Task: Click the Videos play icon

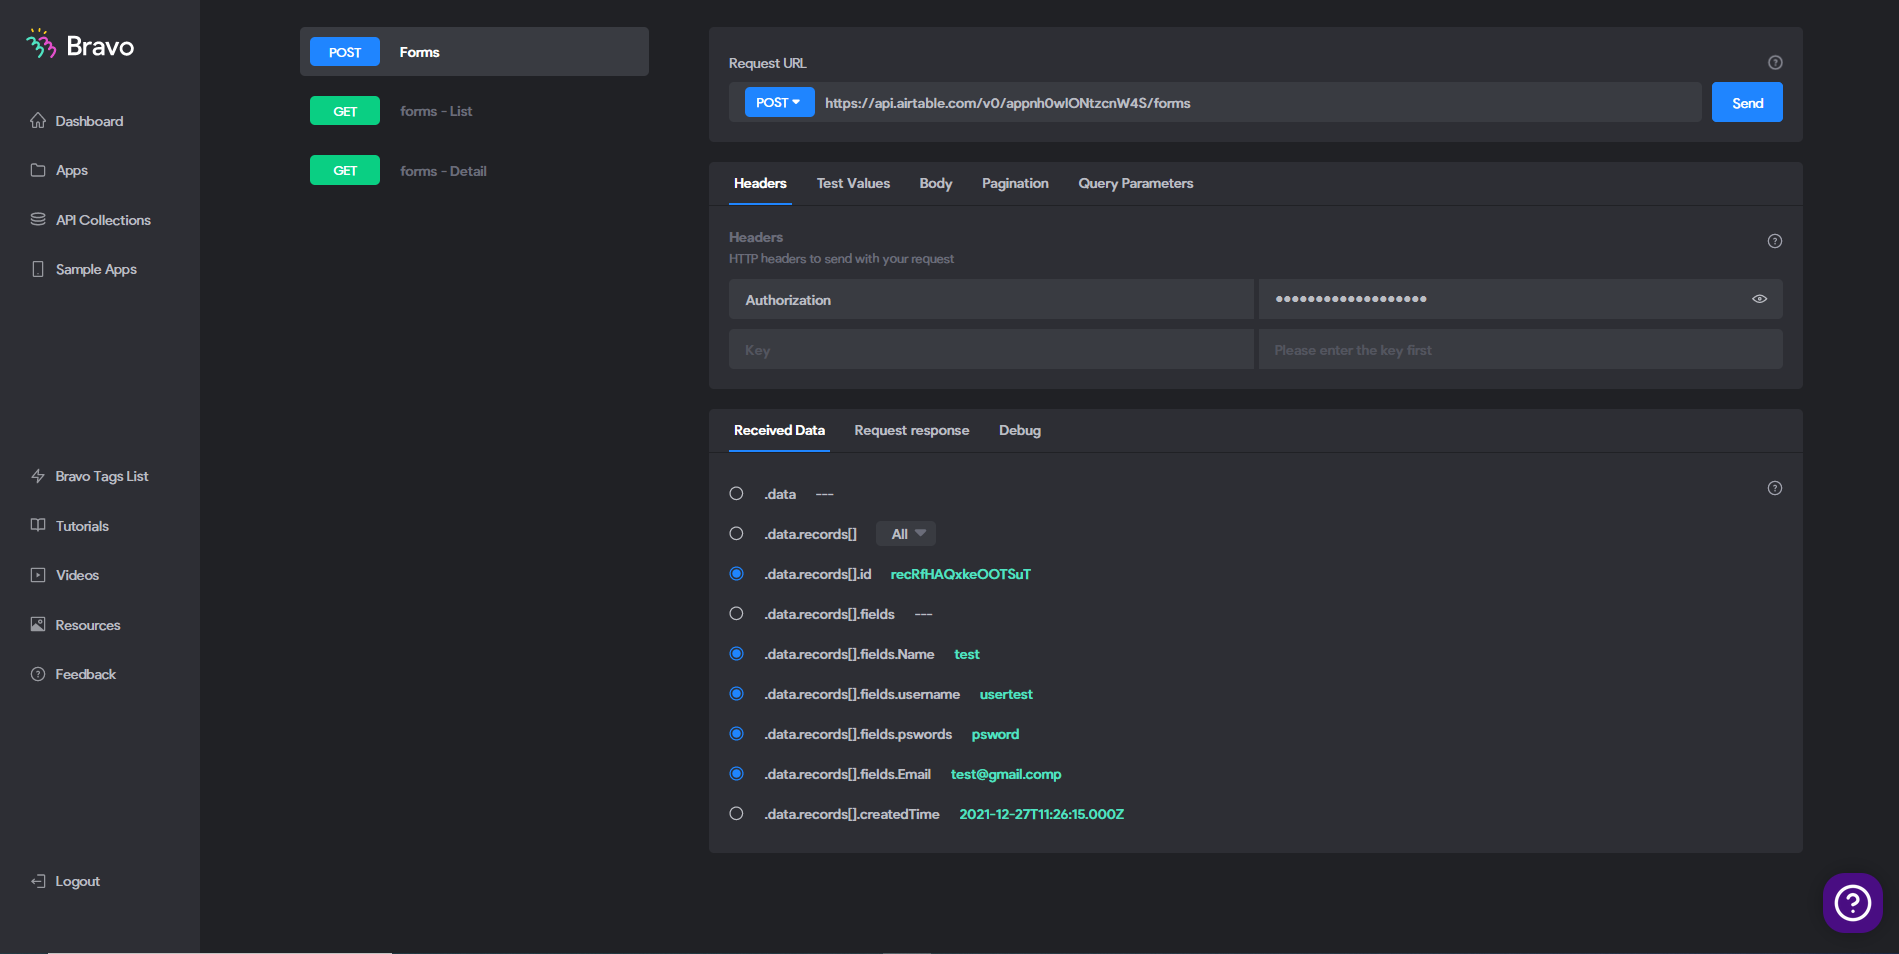Action: click(38, 575)
